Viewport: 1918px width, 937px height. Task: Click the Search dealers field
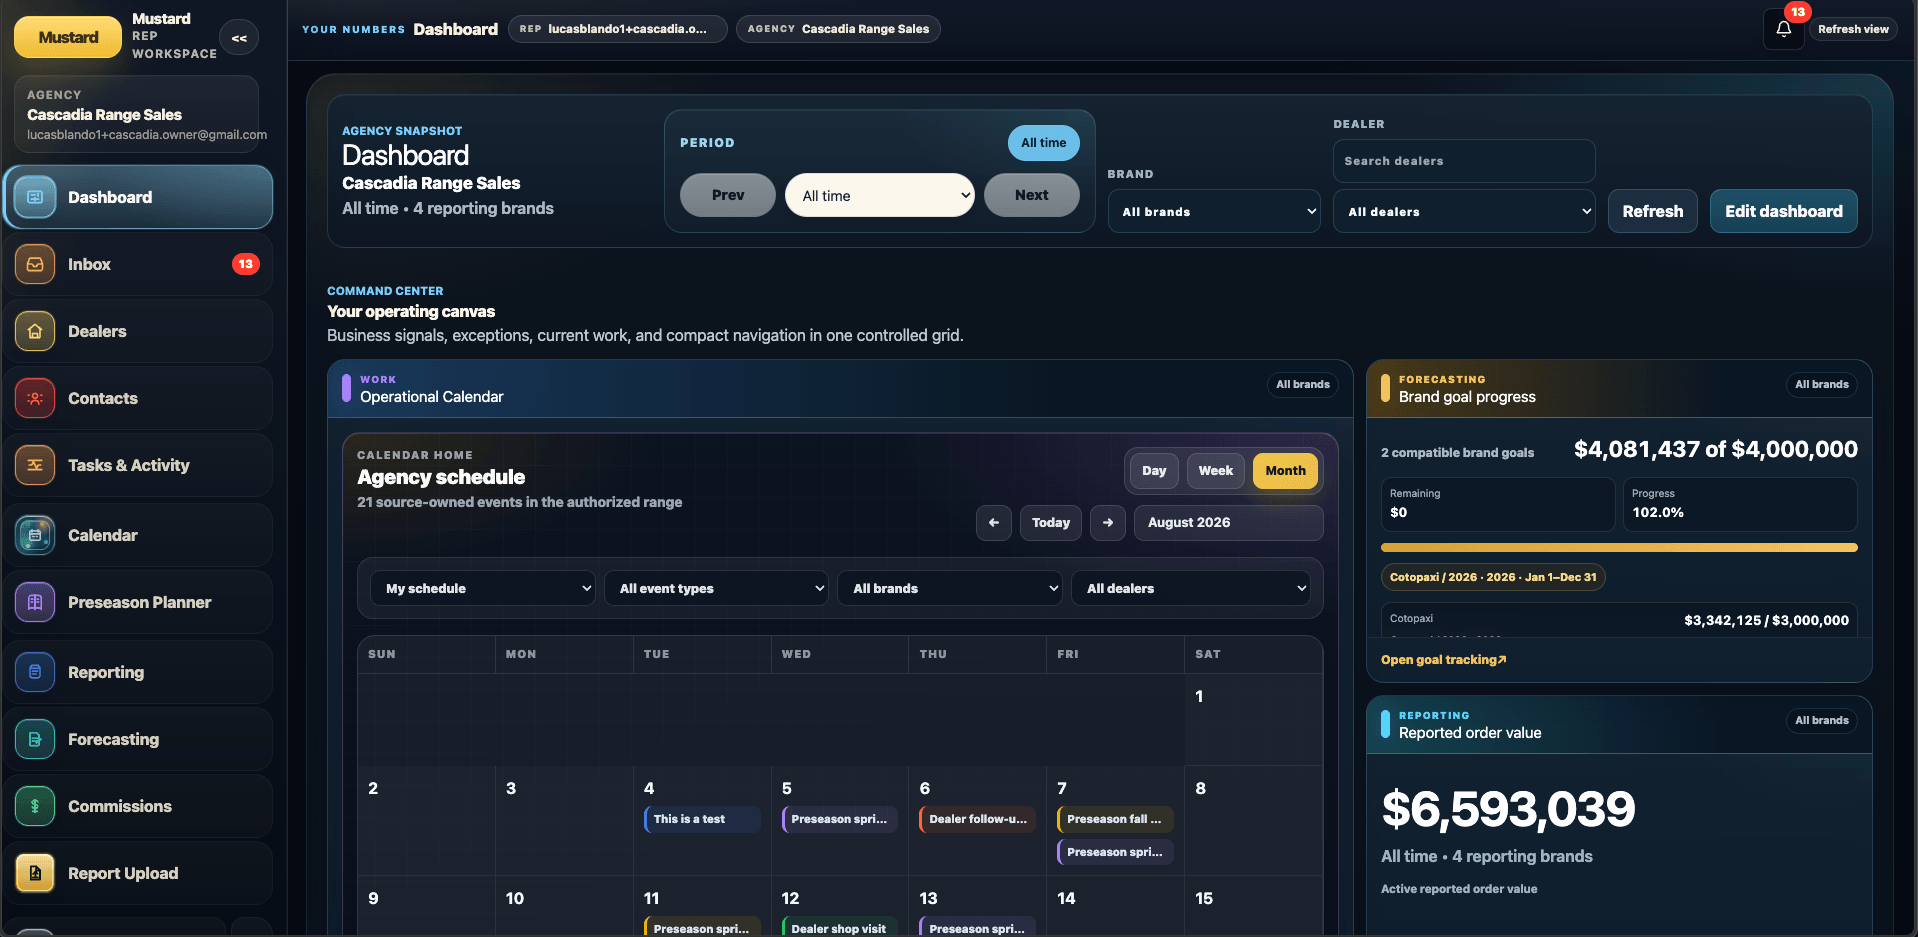(x=1464, y=161)
